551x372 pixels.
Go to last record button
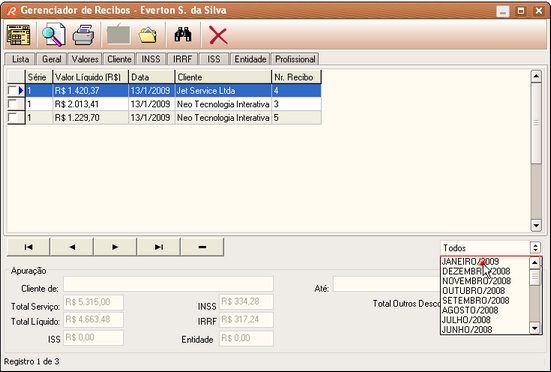click(x=159, y=247)
